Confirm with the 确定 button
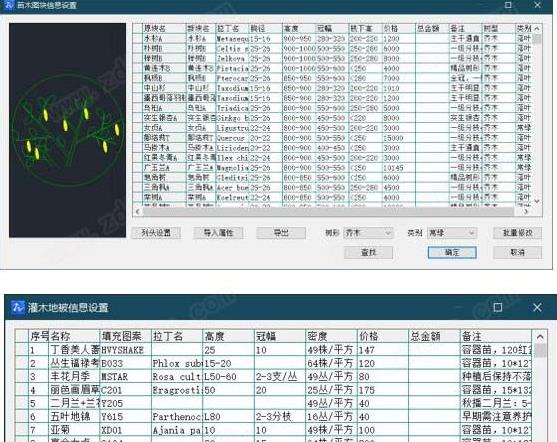This screenshot has height=442, width=557. pos(452,253)
